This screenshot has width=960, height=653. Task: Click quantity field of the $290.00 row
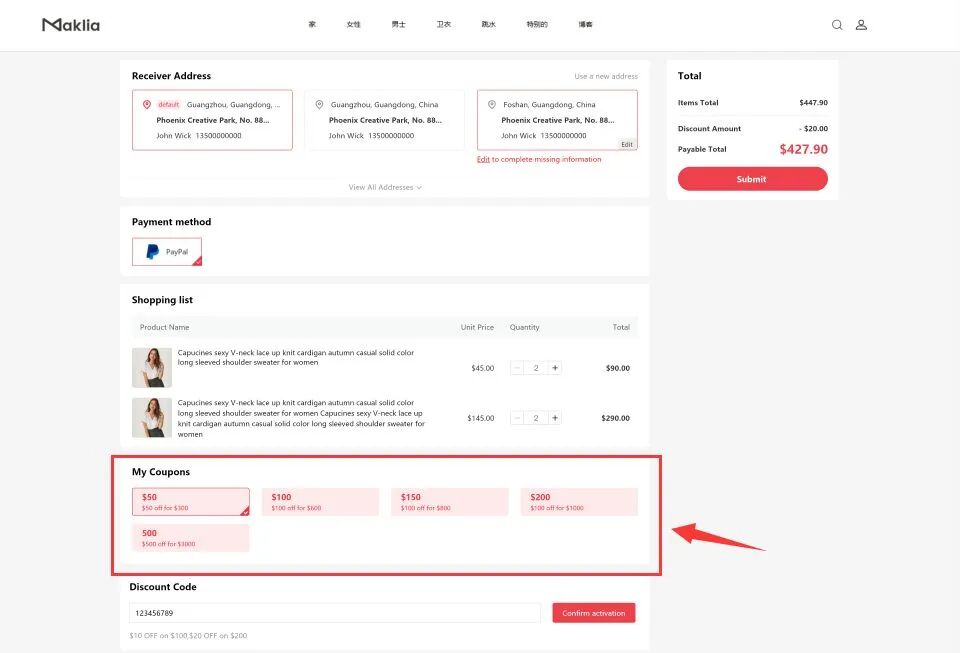(536, 418)
